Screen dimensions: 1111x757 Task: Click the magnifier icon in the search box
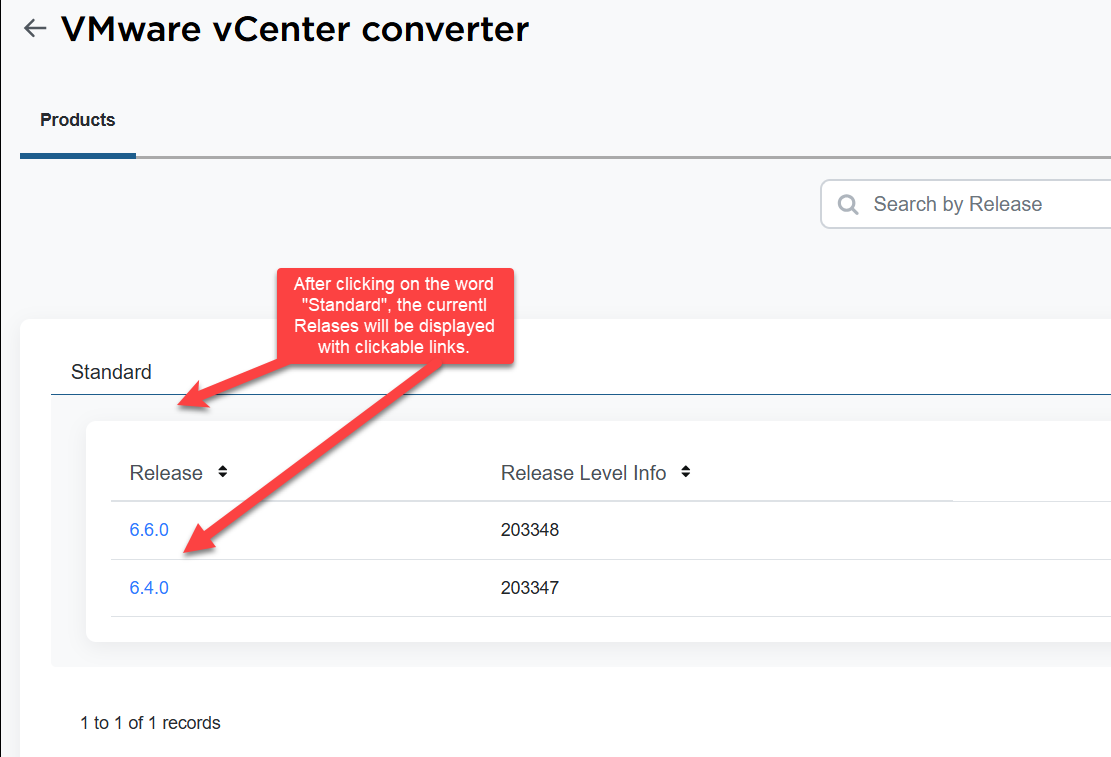pos(848,205)
